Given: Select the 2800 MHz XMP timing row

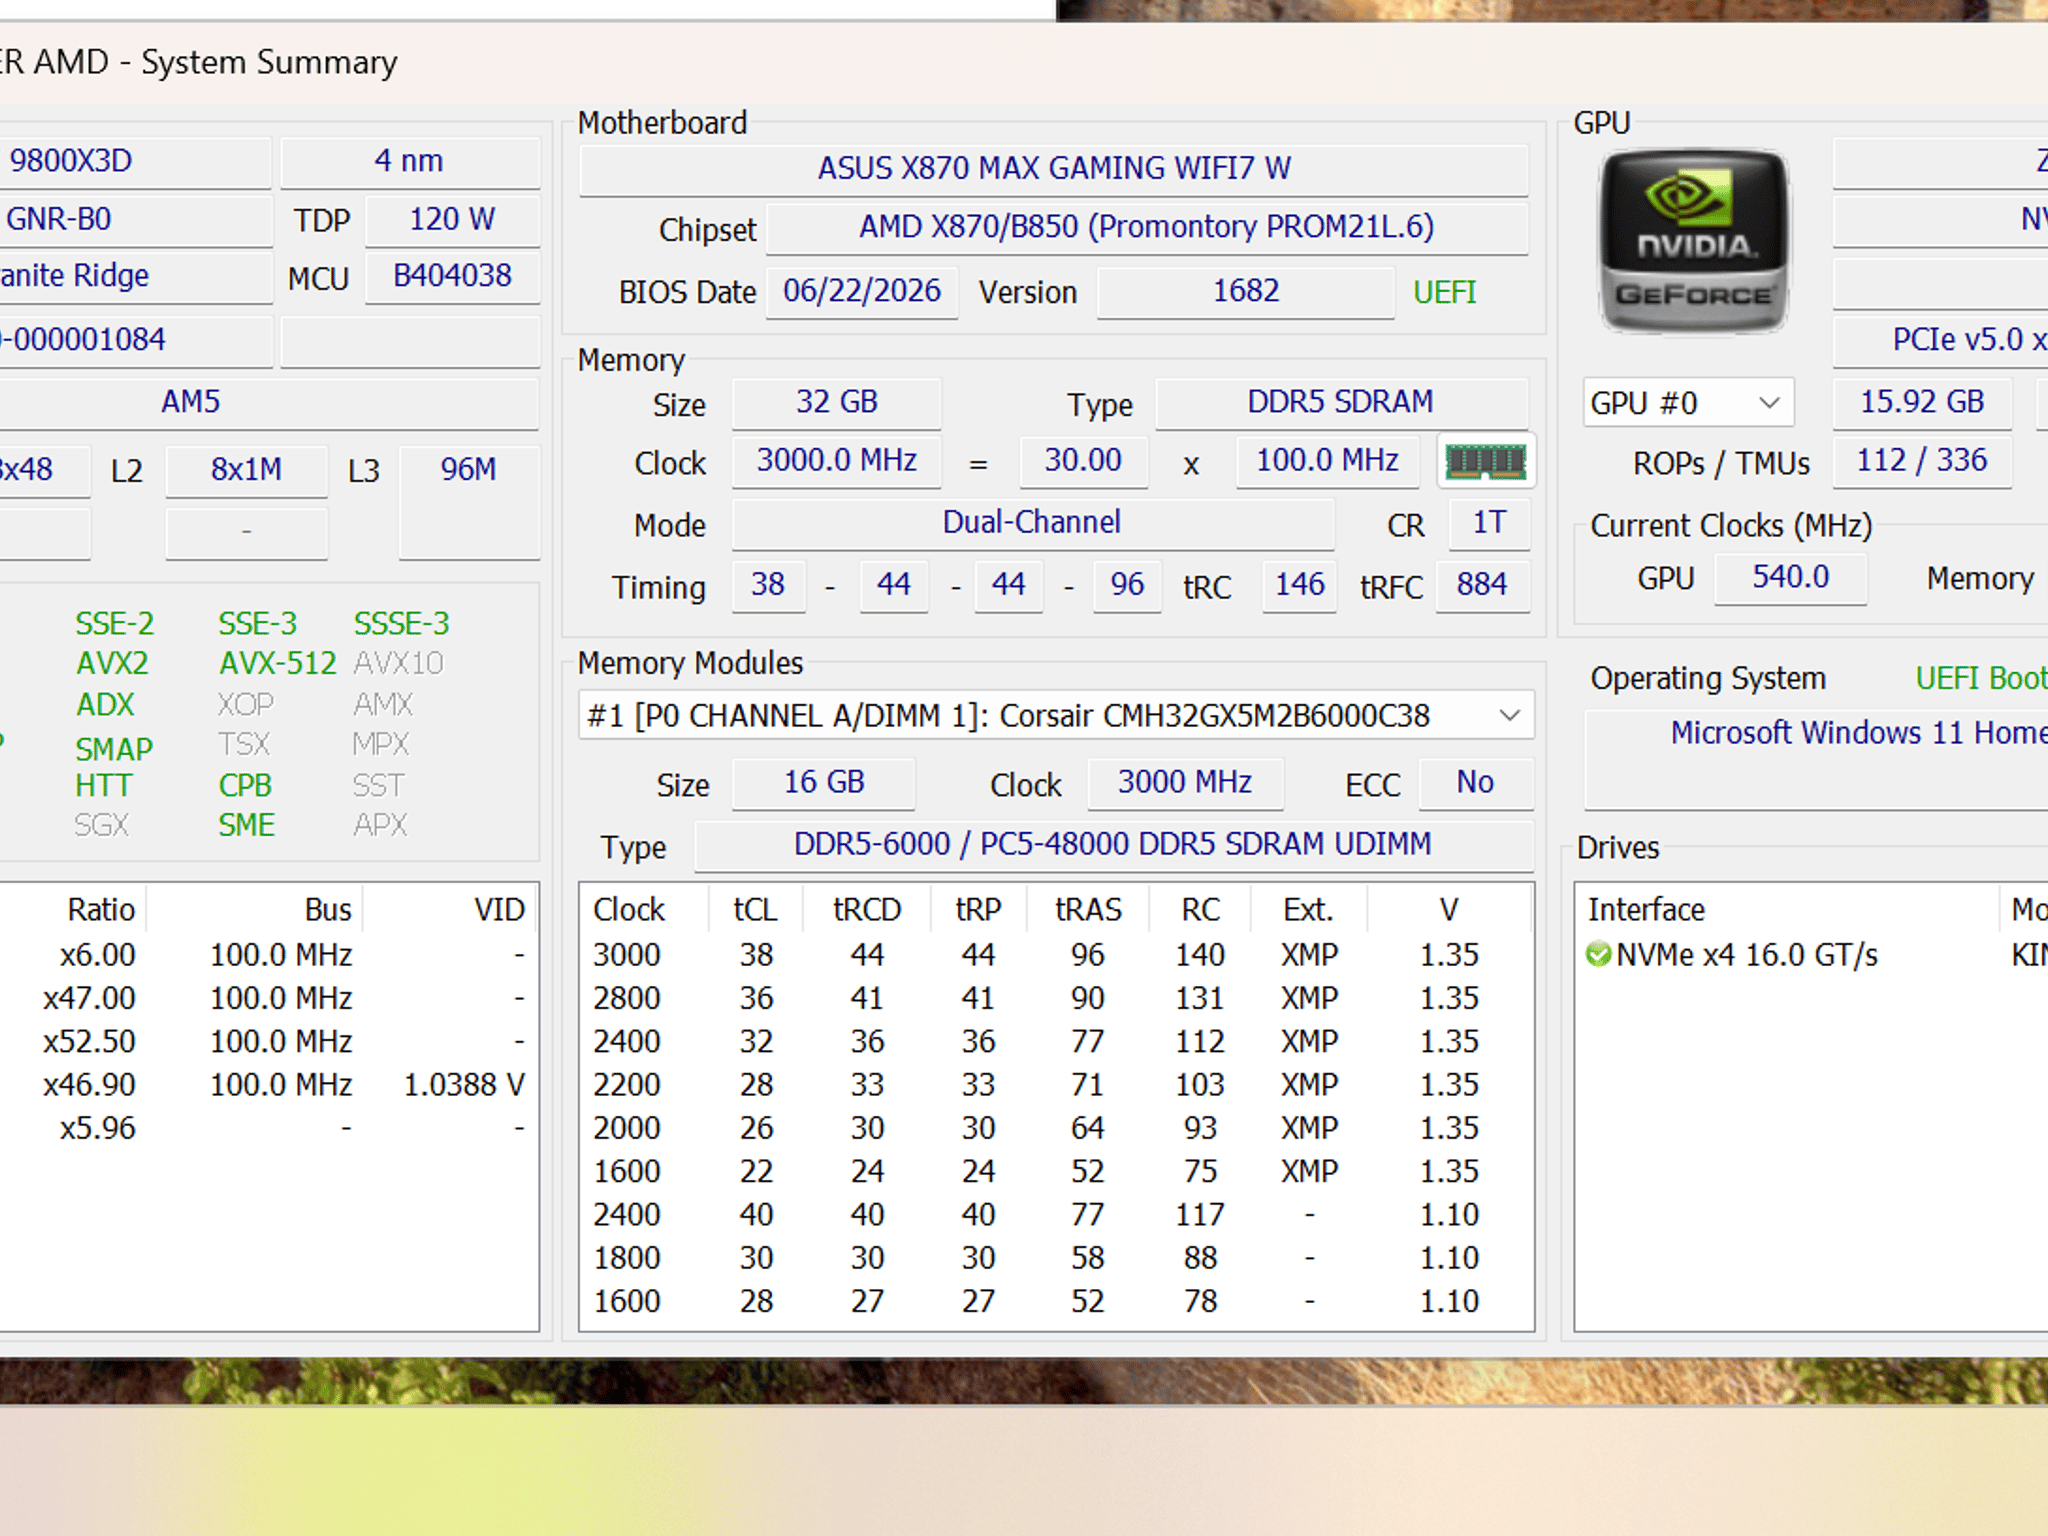Looking at the screenshot, I should pyautogui.click(x=1056, y=998).
